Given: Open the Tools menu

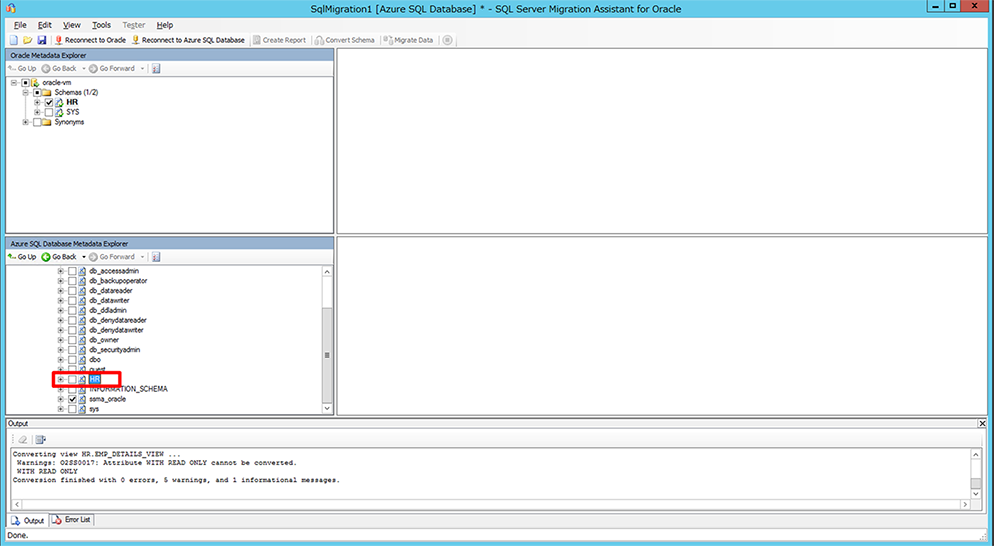Looking at the screenshot, I should tap(101, 25).
